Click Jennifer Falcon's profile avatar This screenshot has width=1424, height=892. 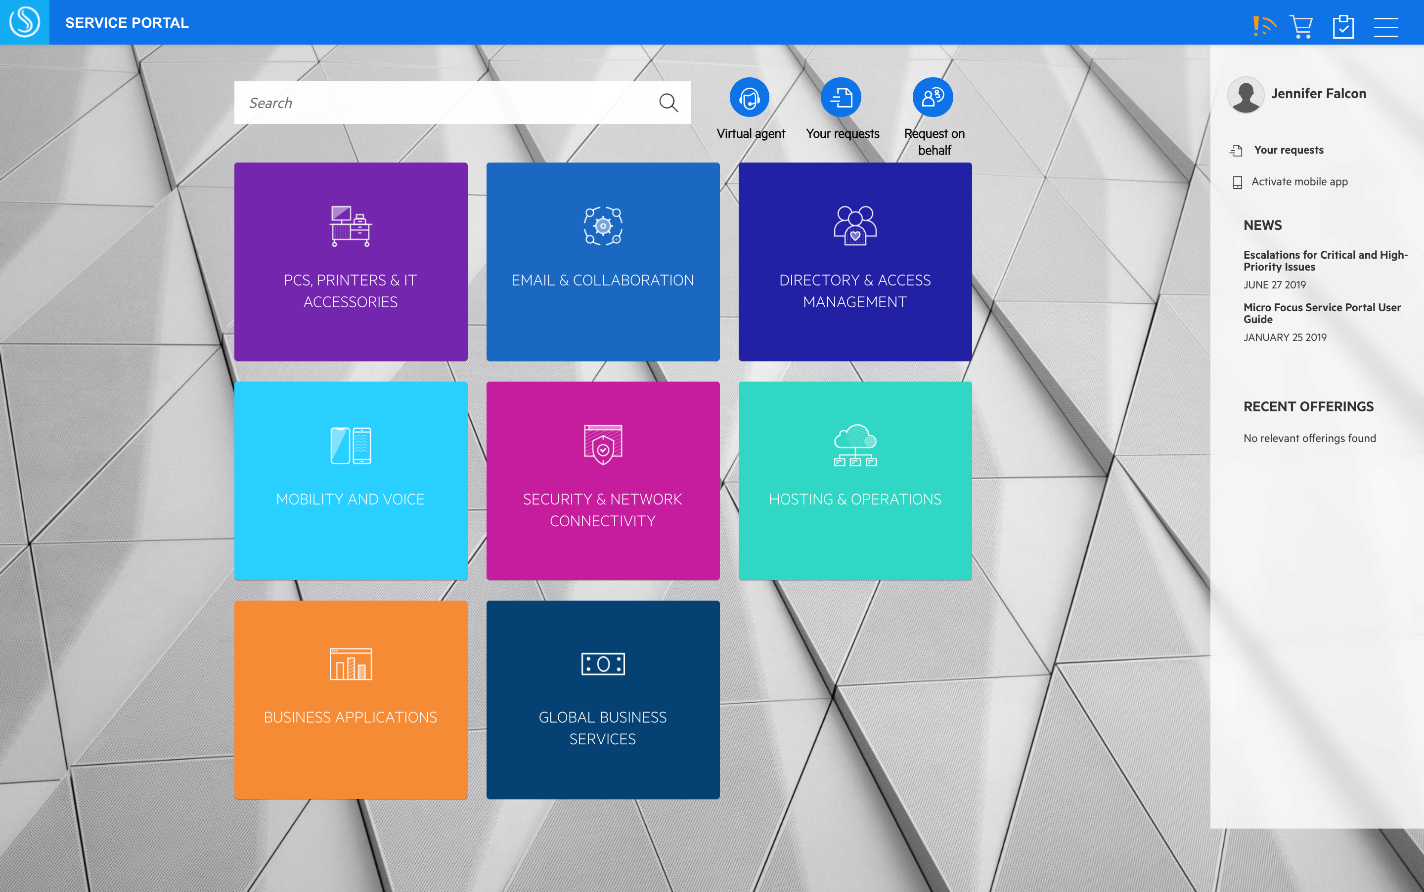(x=1245, y=94)
